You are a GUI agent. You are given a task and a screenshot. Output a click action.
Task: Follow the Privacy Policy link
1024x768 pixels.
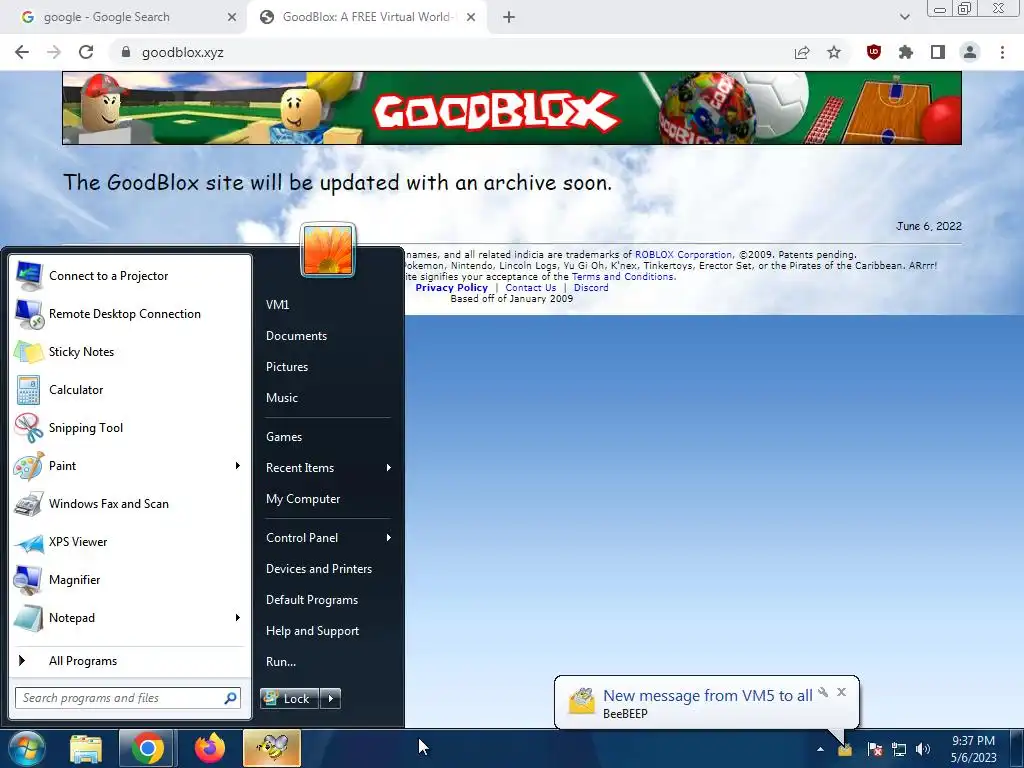[x=451, y=287]
